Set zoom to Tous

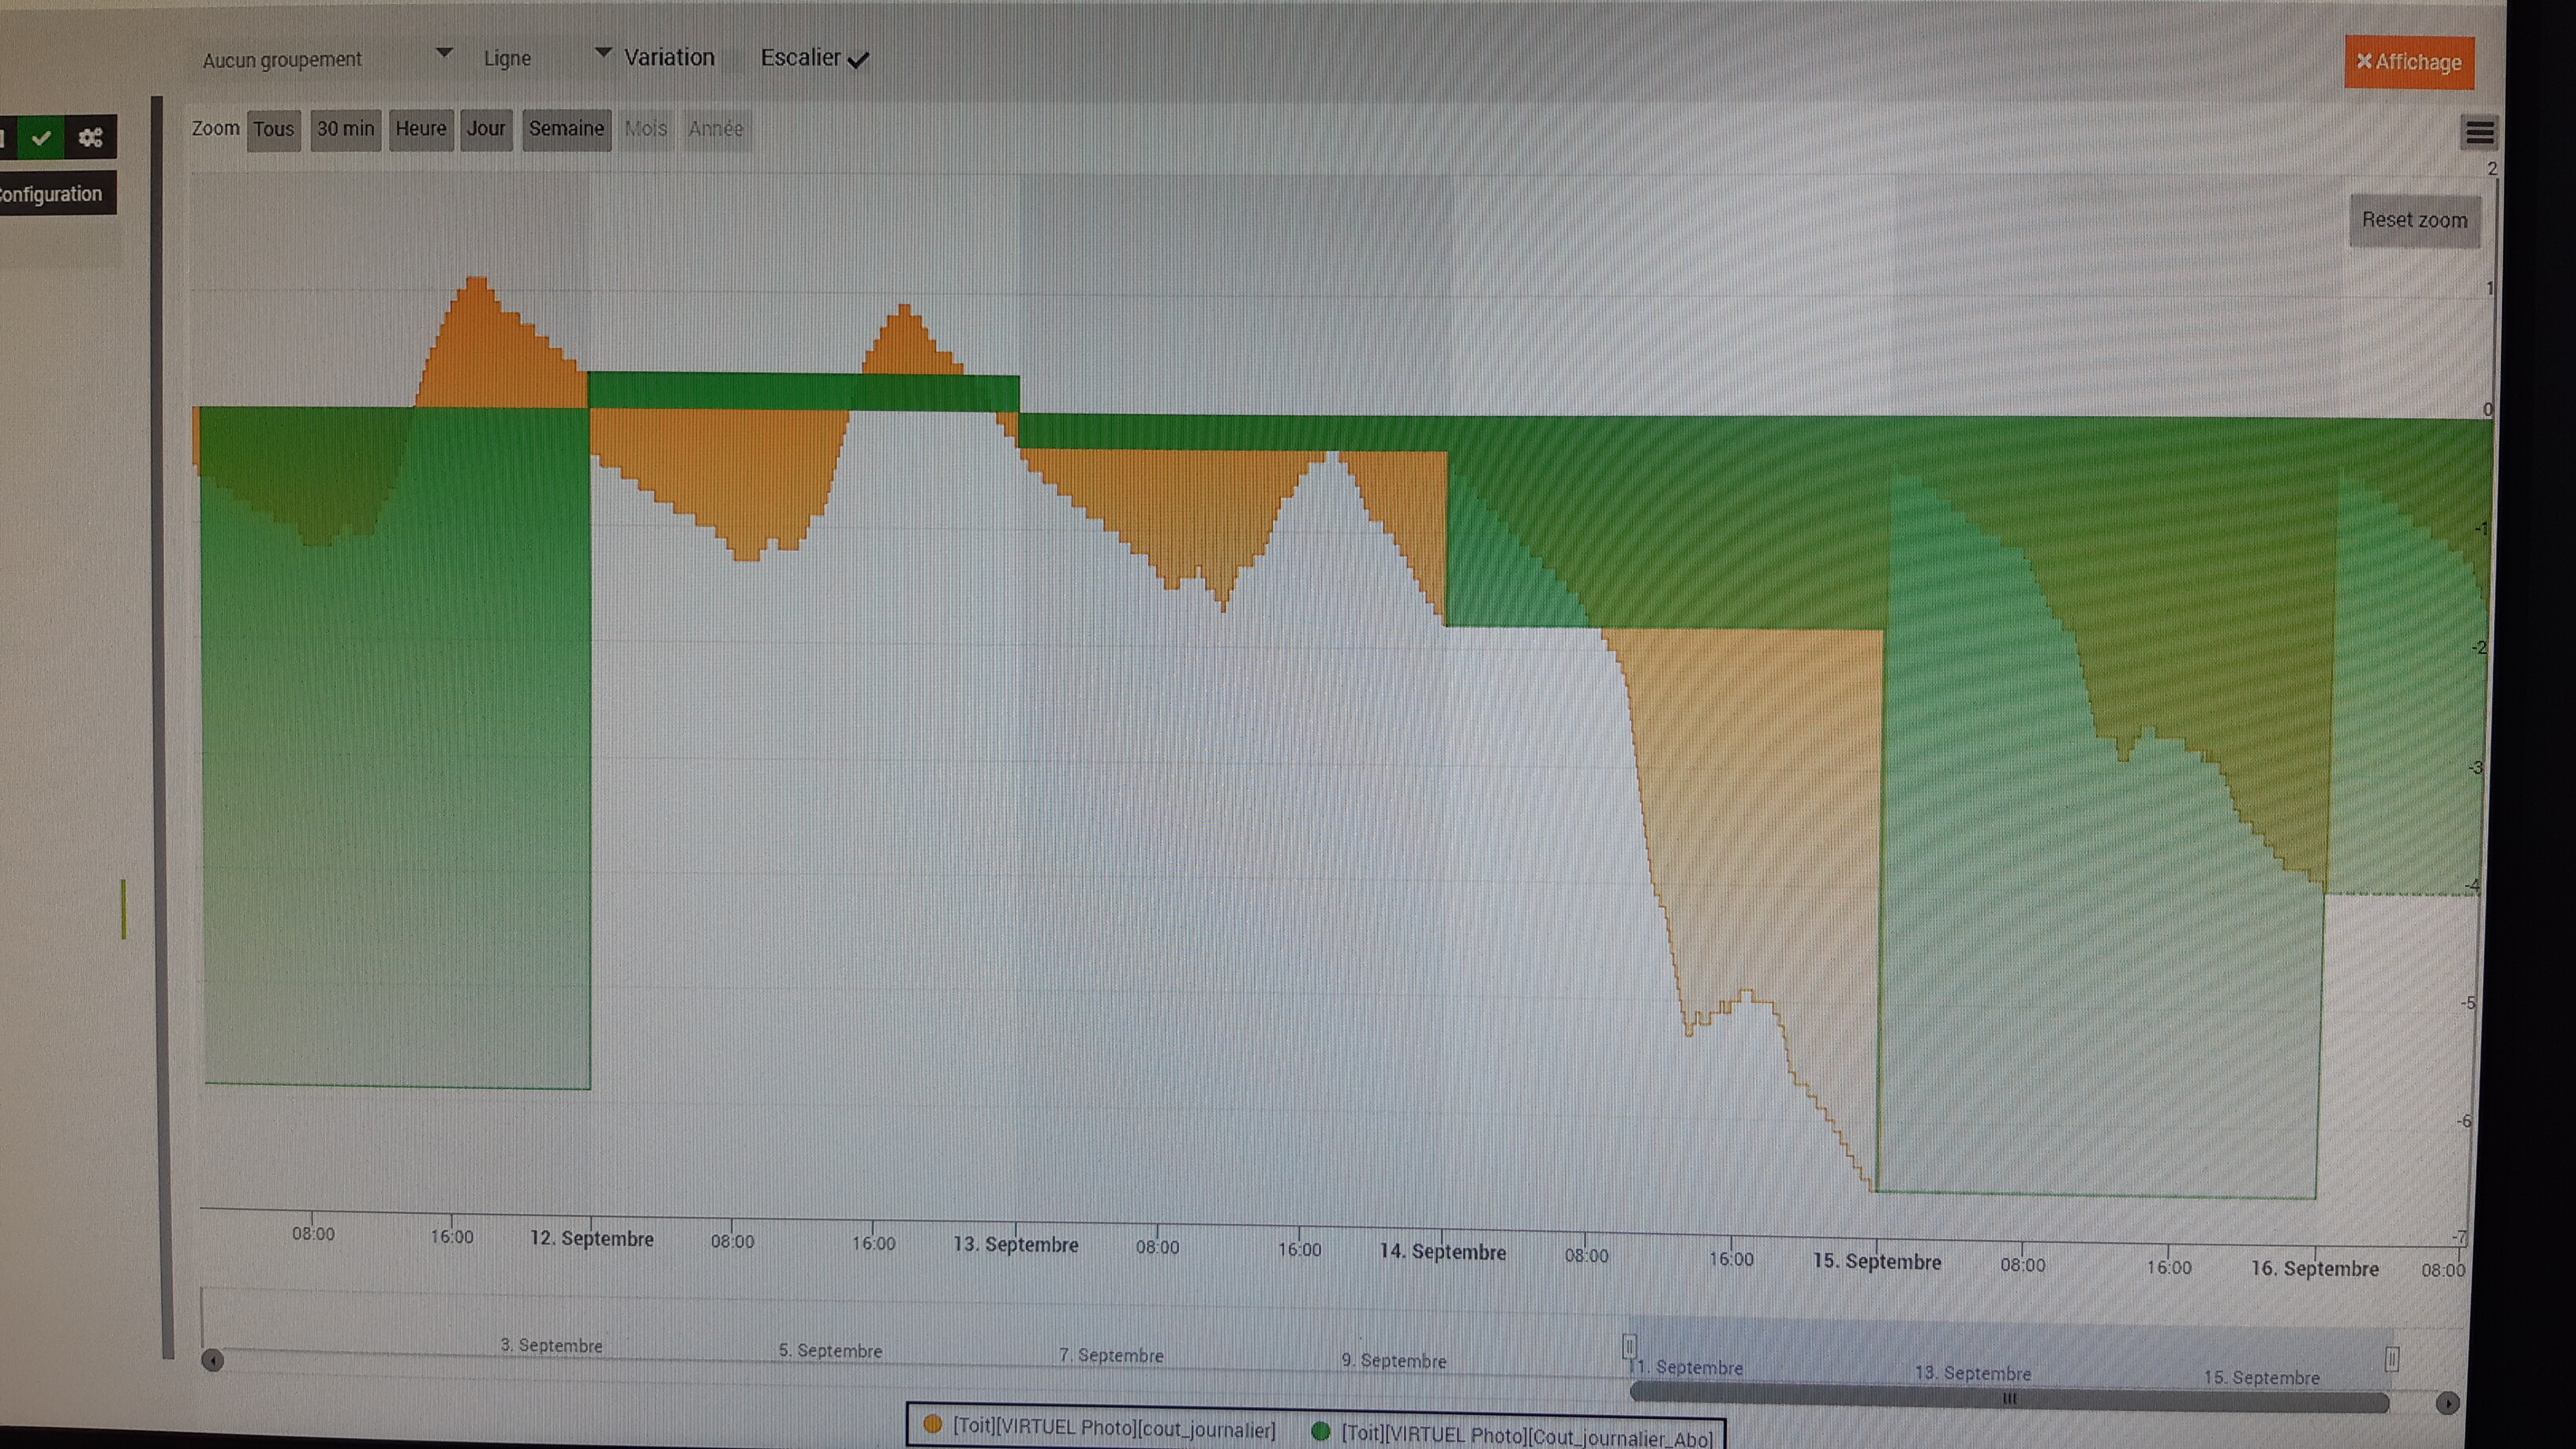(x=273, y=129)
